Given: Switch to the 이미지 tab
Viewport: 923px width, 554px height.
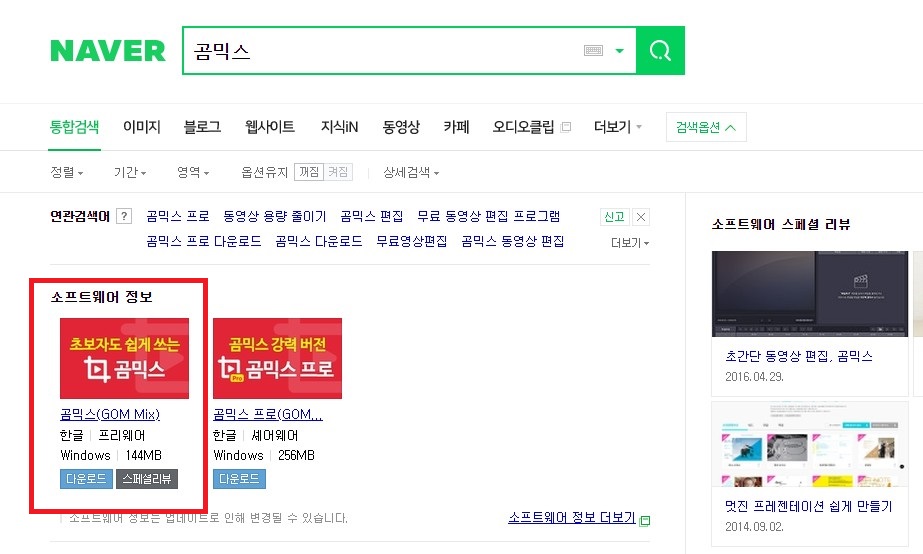Looking at the screenshot, I should 141,127.
